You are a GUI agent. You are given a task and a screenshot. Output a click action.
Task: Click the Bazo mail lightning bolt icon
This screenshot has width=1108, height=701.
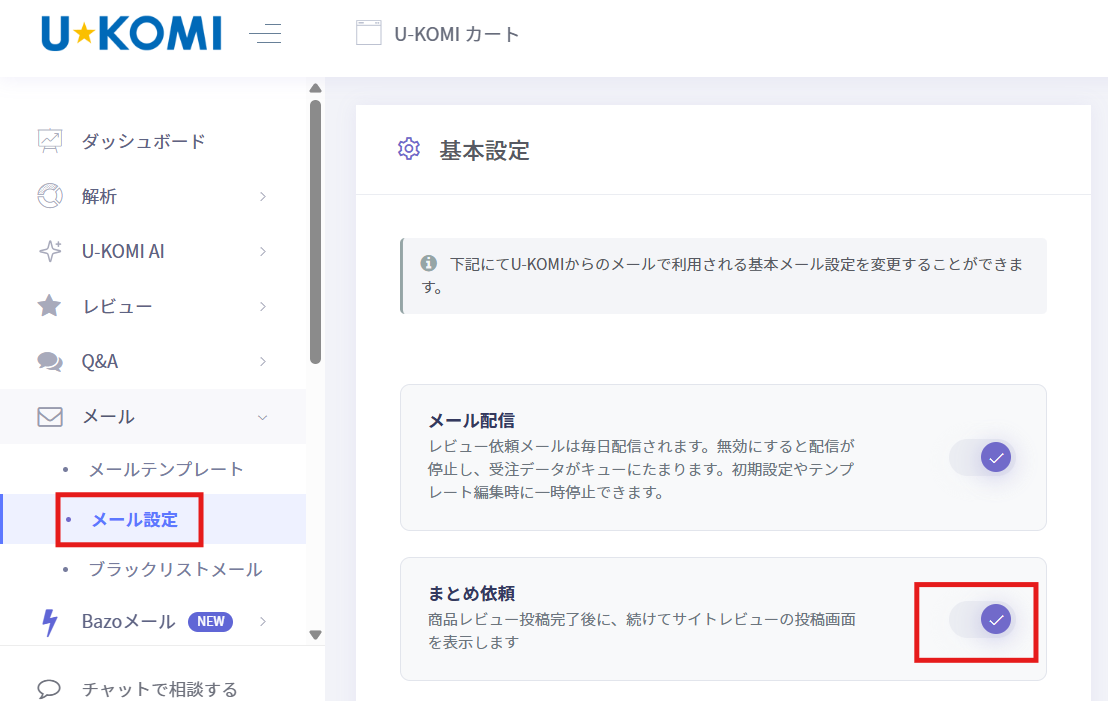pos(49,622)
